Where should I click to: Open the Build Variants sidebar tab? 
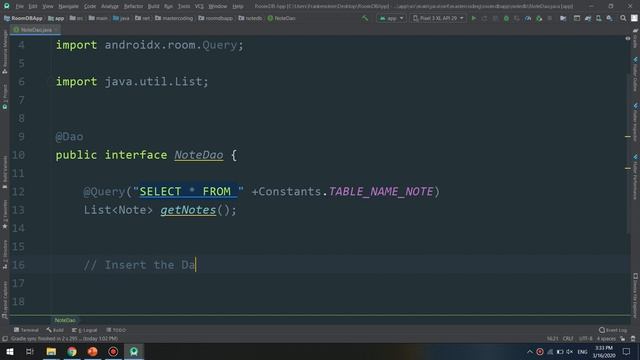point(5,172)
